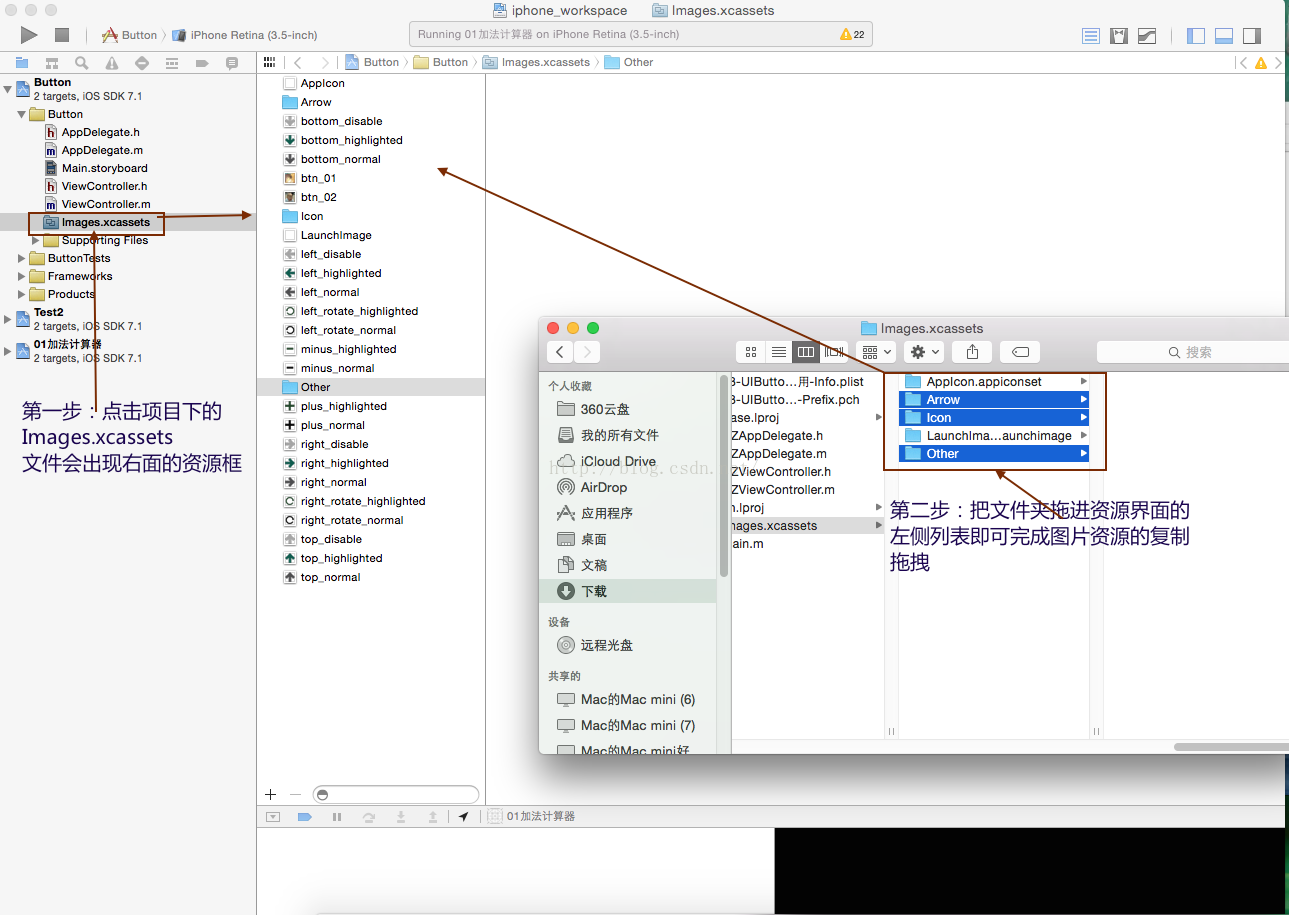Switch Finder to icon view
The width and height of the screenshot is (1289, 915).
point(751,352)
